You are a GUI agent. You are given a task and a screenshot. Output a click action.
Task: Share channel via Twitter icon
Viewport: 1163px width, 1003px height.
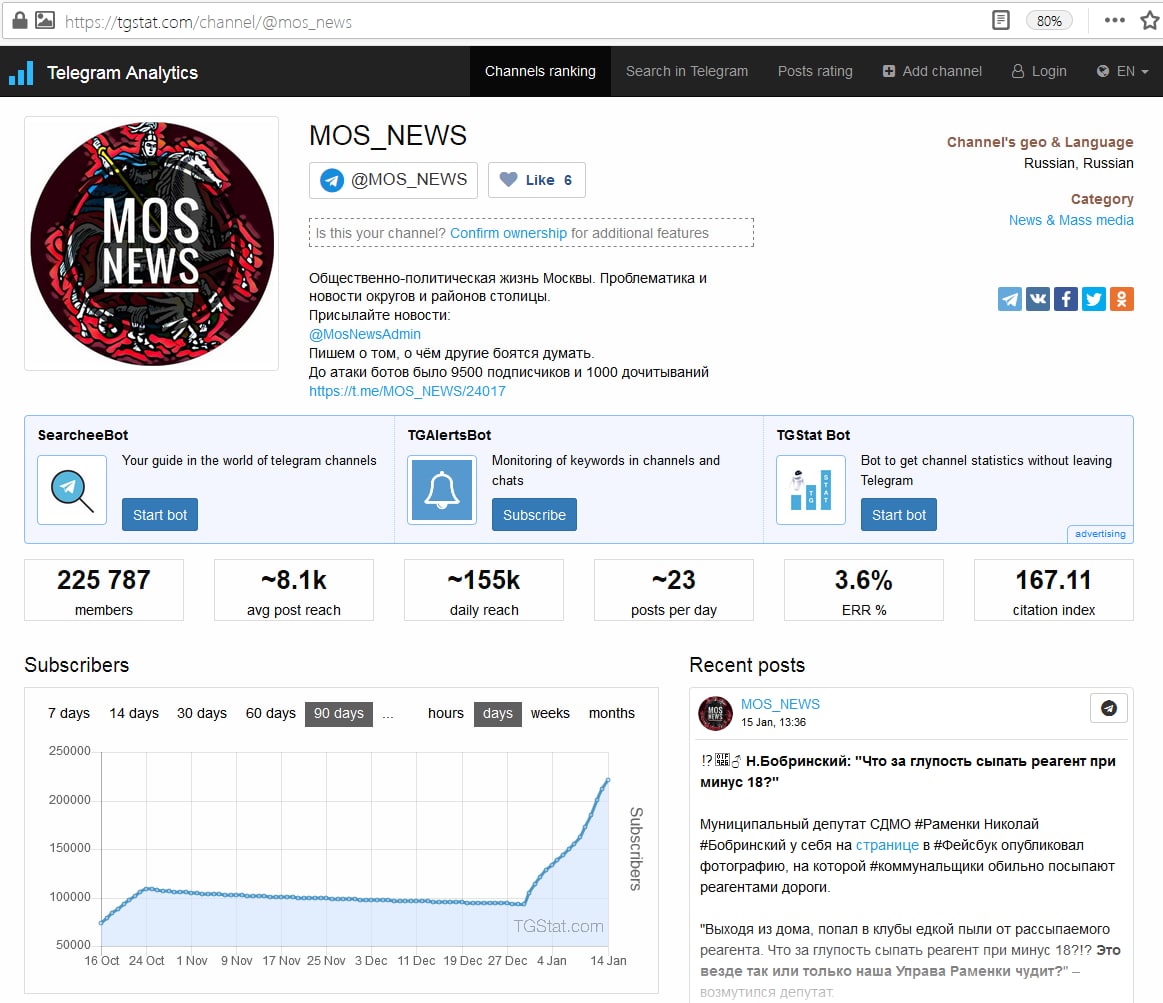pos(1093,299)
